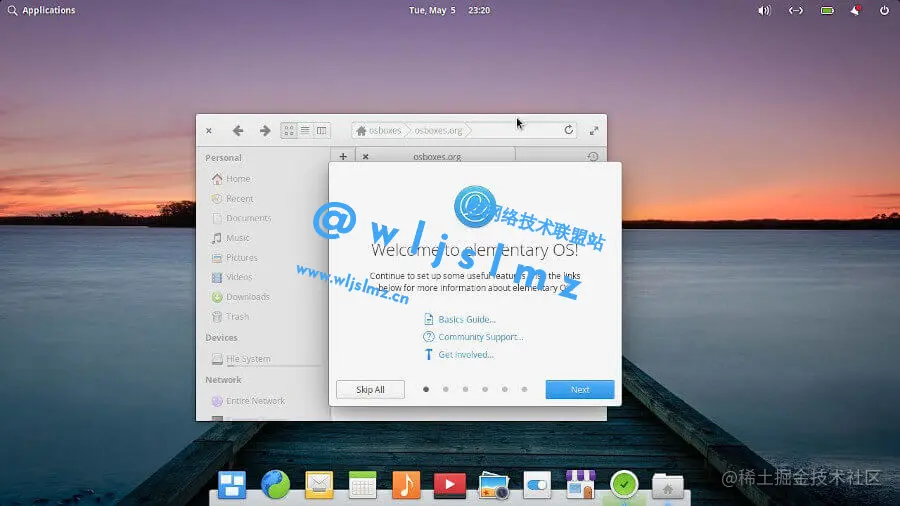900x506 pixels.
Task: Select the third welcome page dot
Action: (x=465, y=390)
